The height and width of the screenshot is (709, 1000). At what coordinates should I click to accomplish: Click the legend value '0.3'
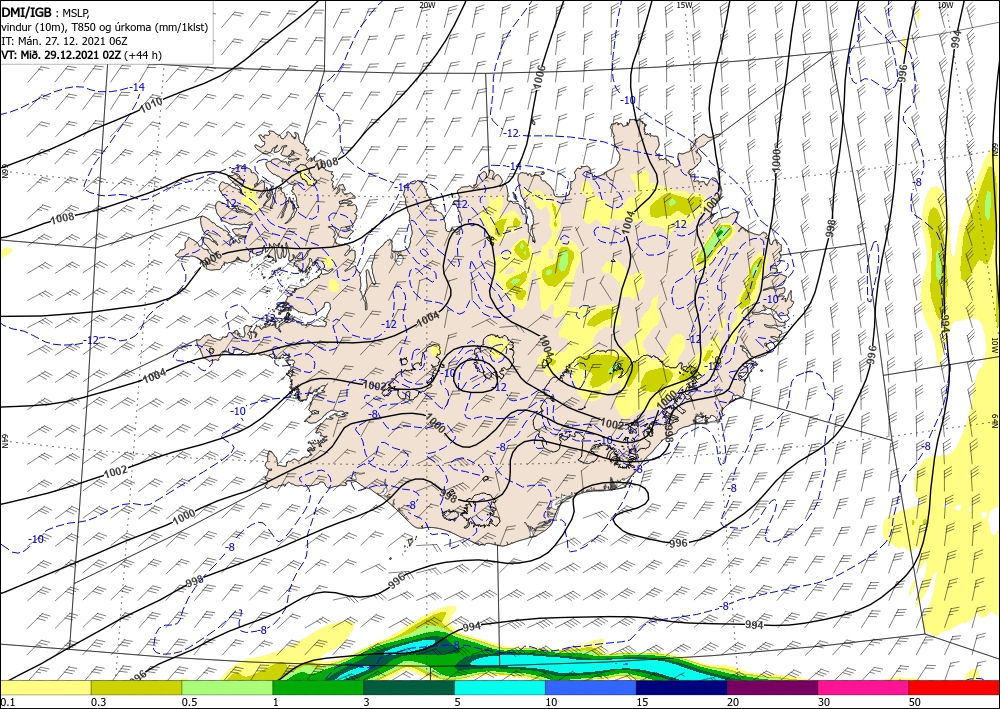point(98,702)
